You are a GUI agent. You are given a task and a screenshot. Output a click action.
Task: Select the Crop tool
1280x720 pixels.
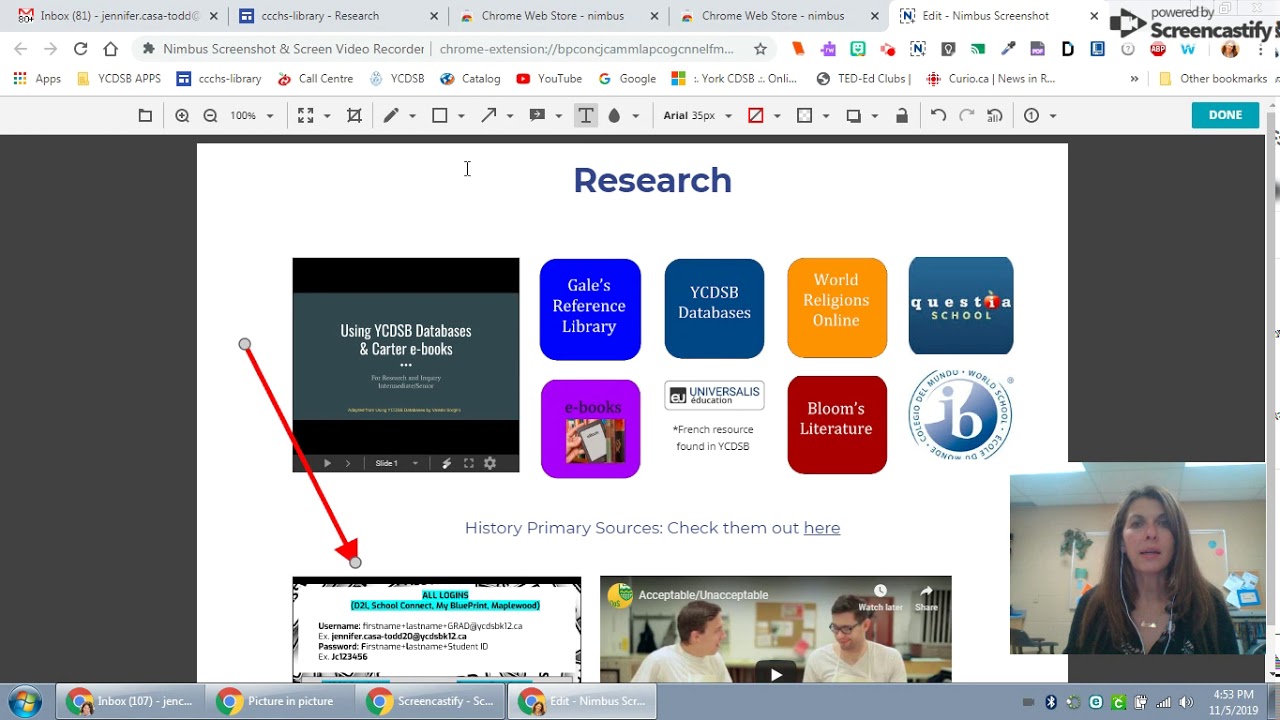(354, 116)
